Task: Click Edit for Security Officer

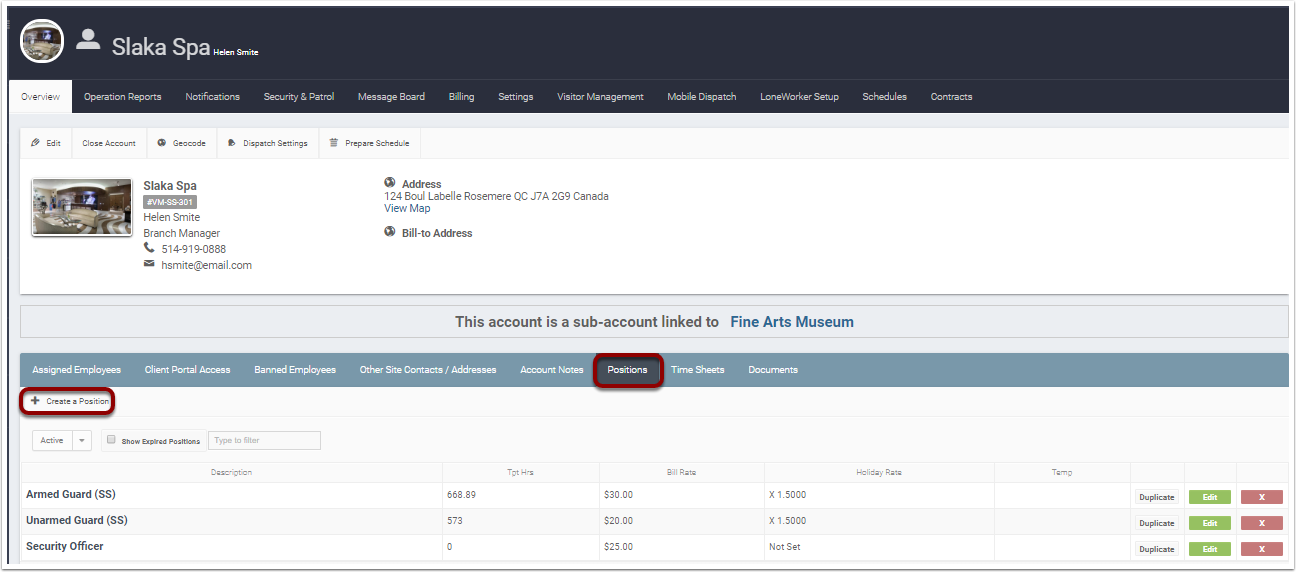Action: pyautogui.click(x=1210, y=549)
